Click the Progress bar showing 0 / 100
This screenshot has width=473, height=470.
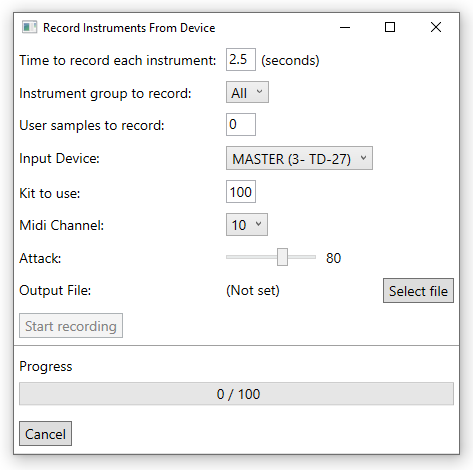[236, 394]
